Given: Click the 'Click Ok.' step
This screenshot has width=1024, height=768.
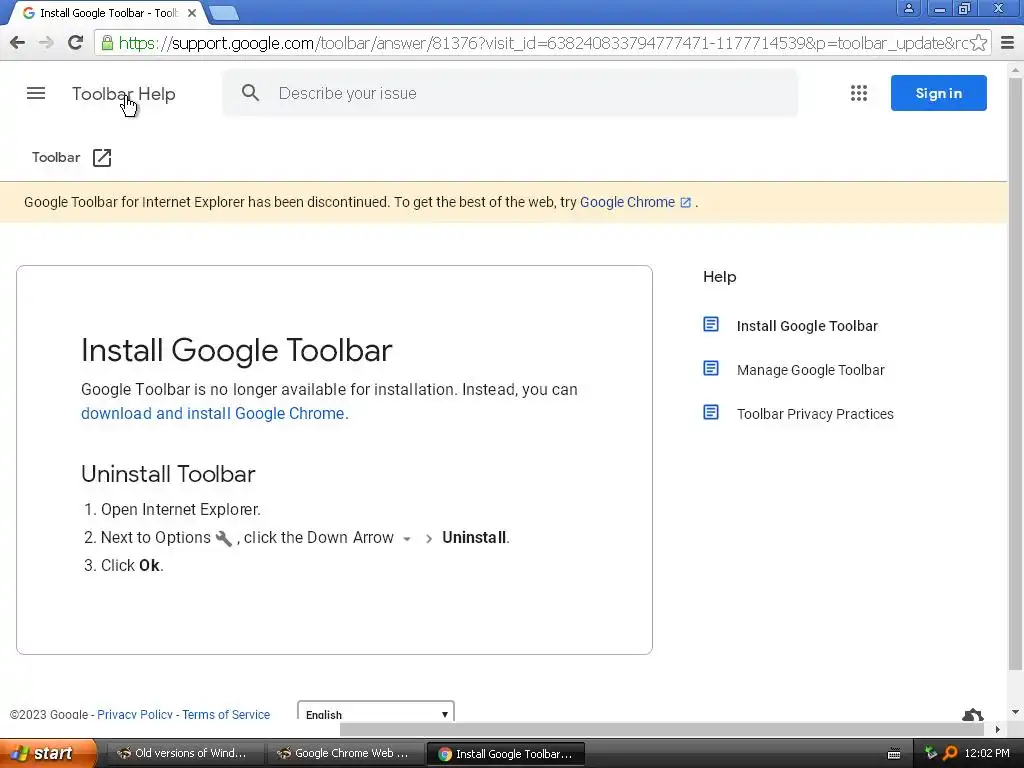Looking at the screenshot, I should 132,566.
